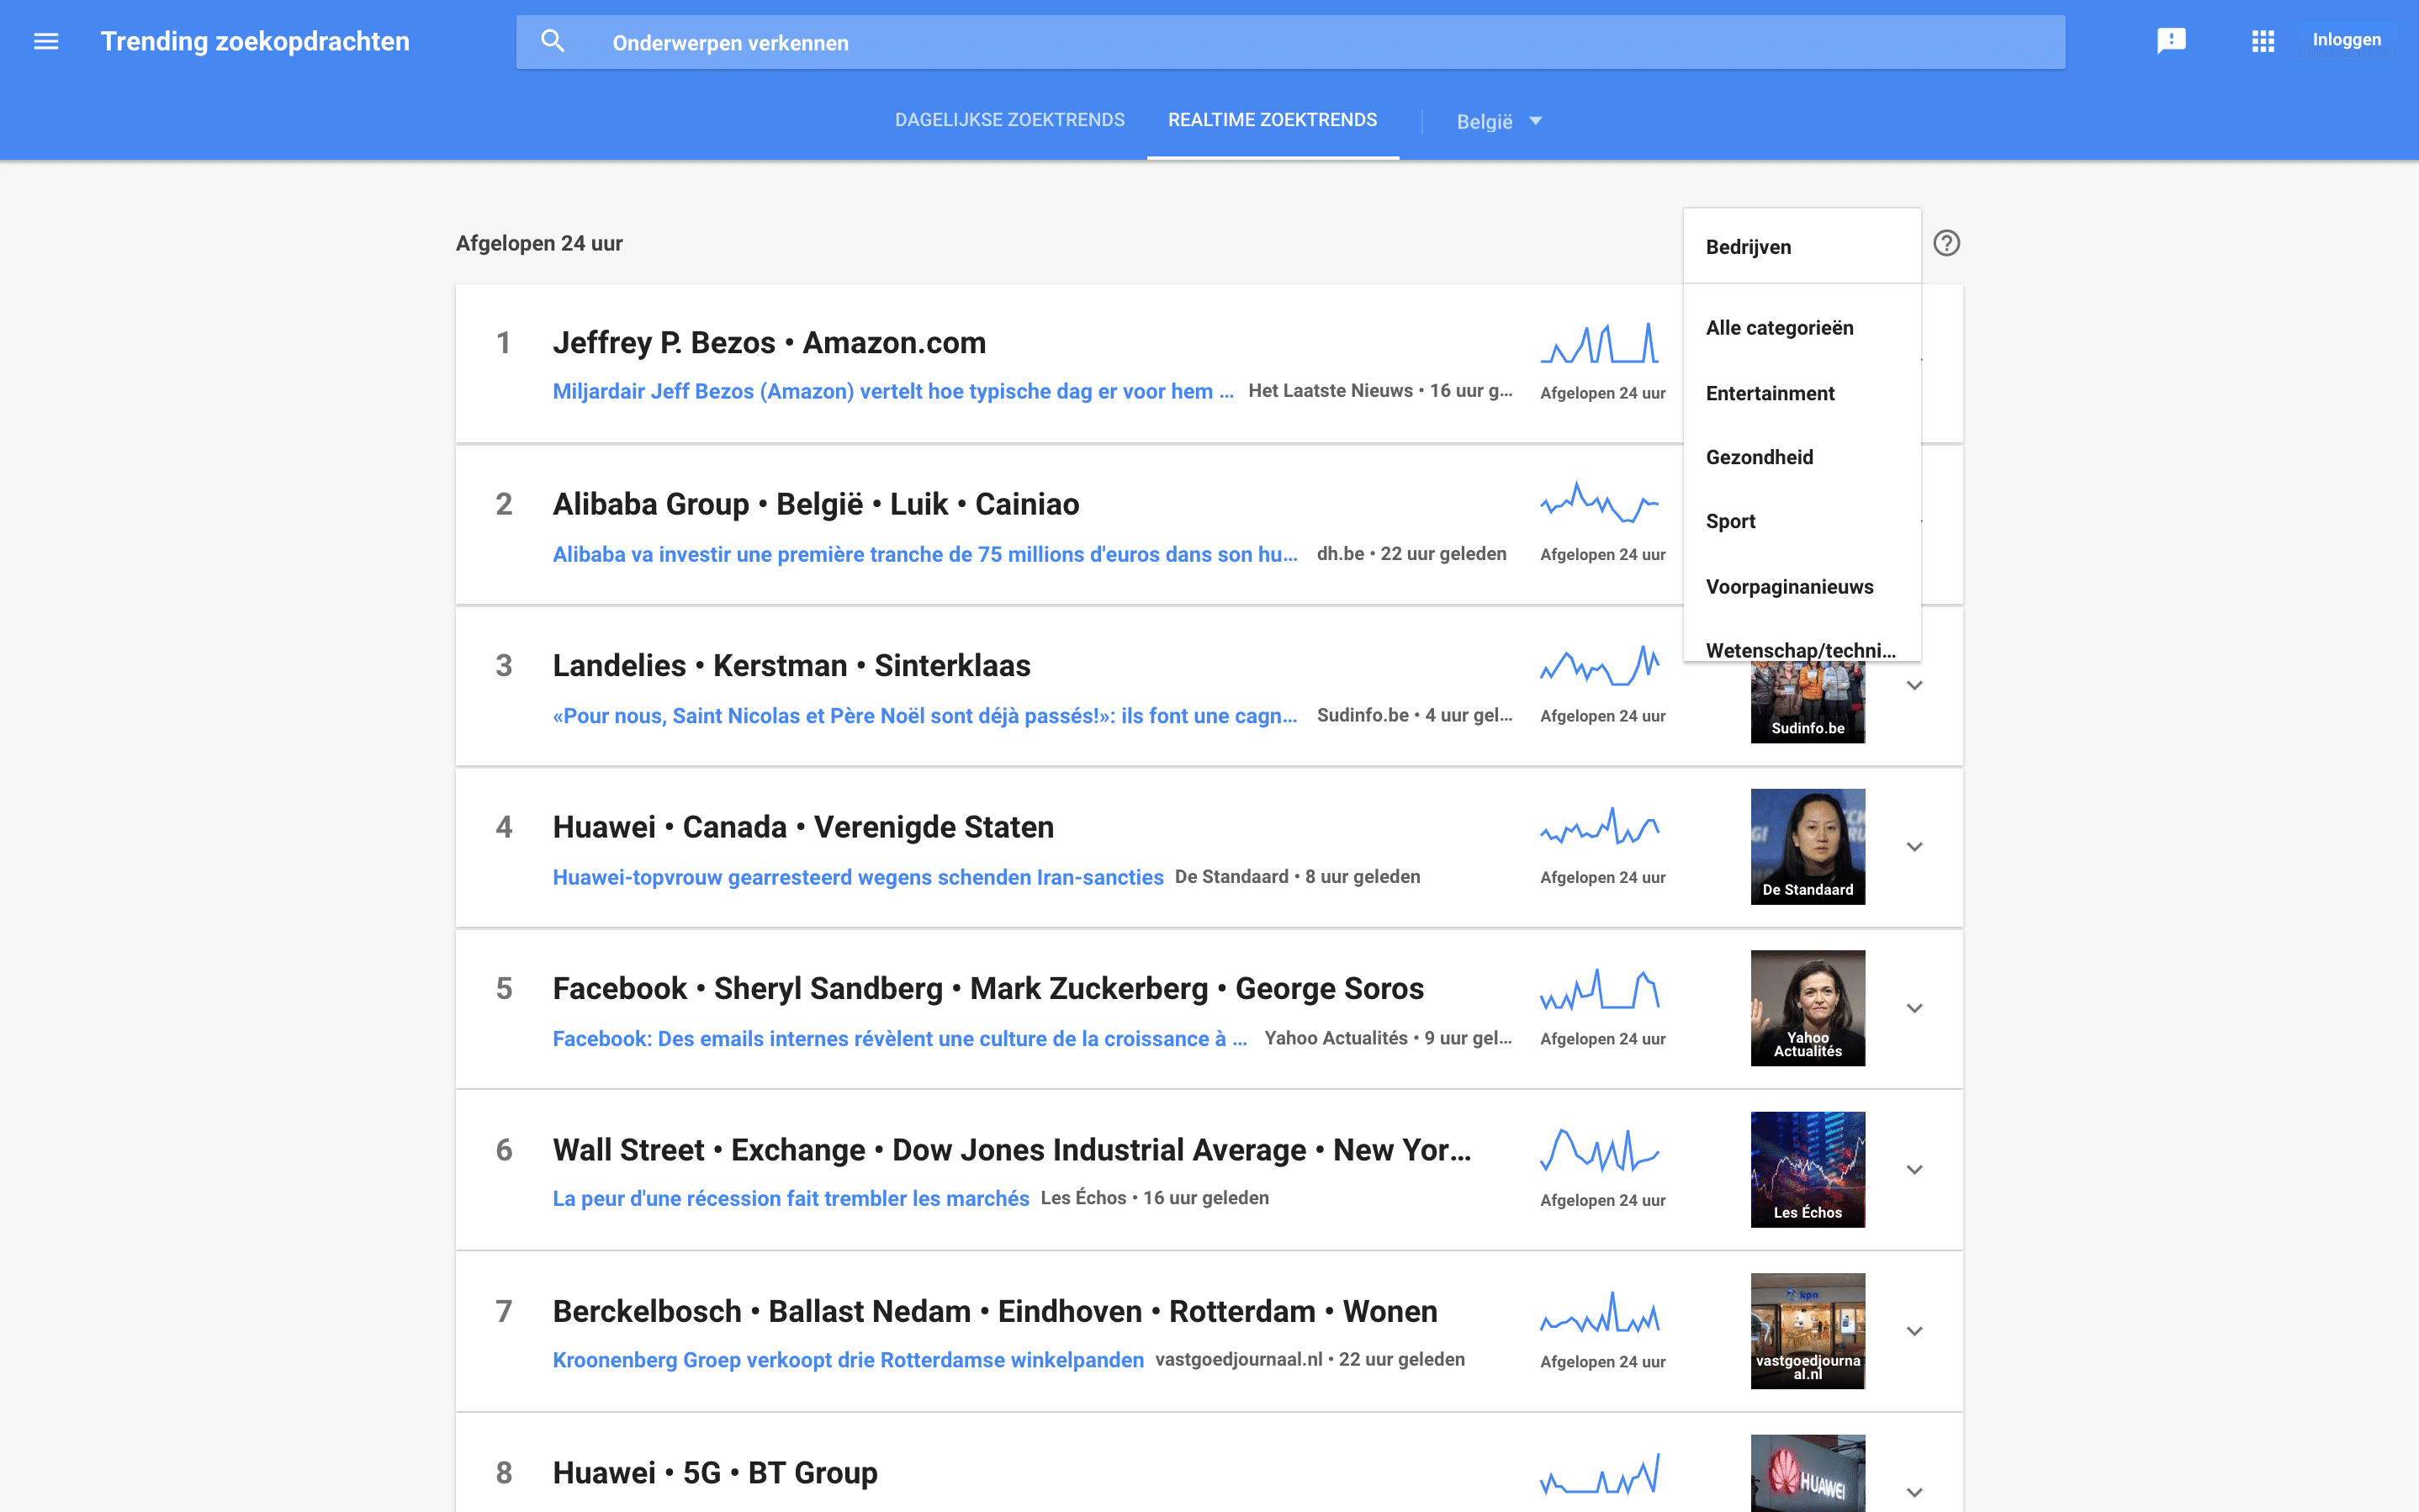Click the search magnifier icon
The image size is (2419, 1512).
pyautogui.click(x=553, y=42)
